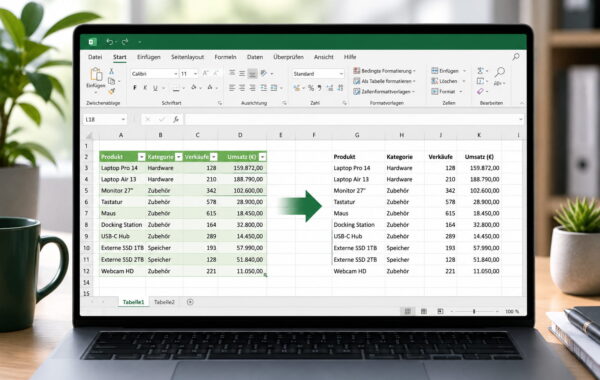This screenshot has height=380, width=600.
Task: Align text left in Ausrichtung group
Action: click(x=232, y=88)
